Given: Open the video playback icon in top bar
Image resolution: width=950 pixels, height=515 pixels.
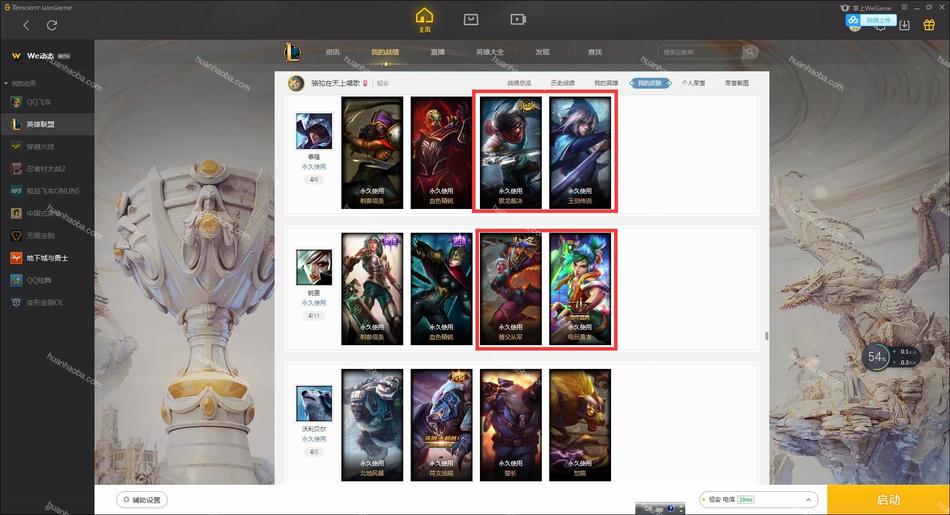Looking at the screenshot, I should (518, 19).
